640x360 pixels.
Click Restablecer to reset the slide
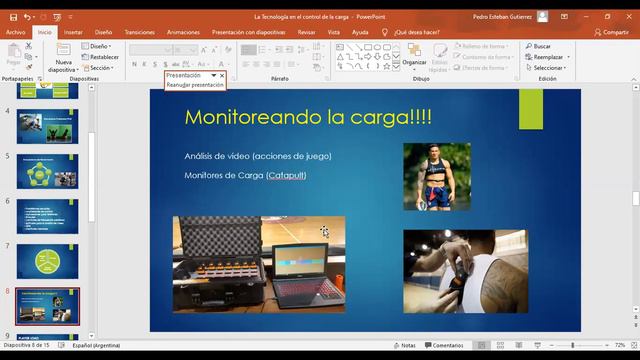(100, 57)
